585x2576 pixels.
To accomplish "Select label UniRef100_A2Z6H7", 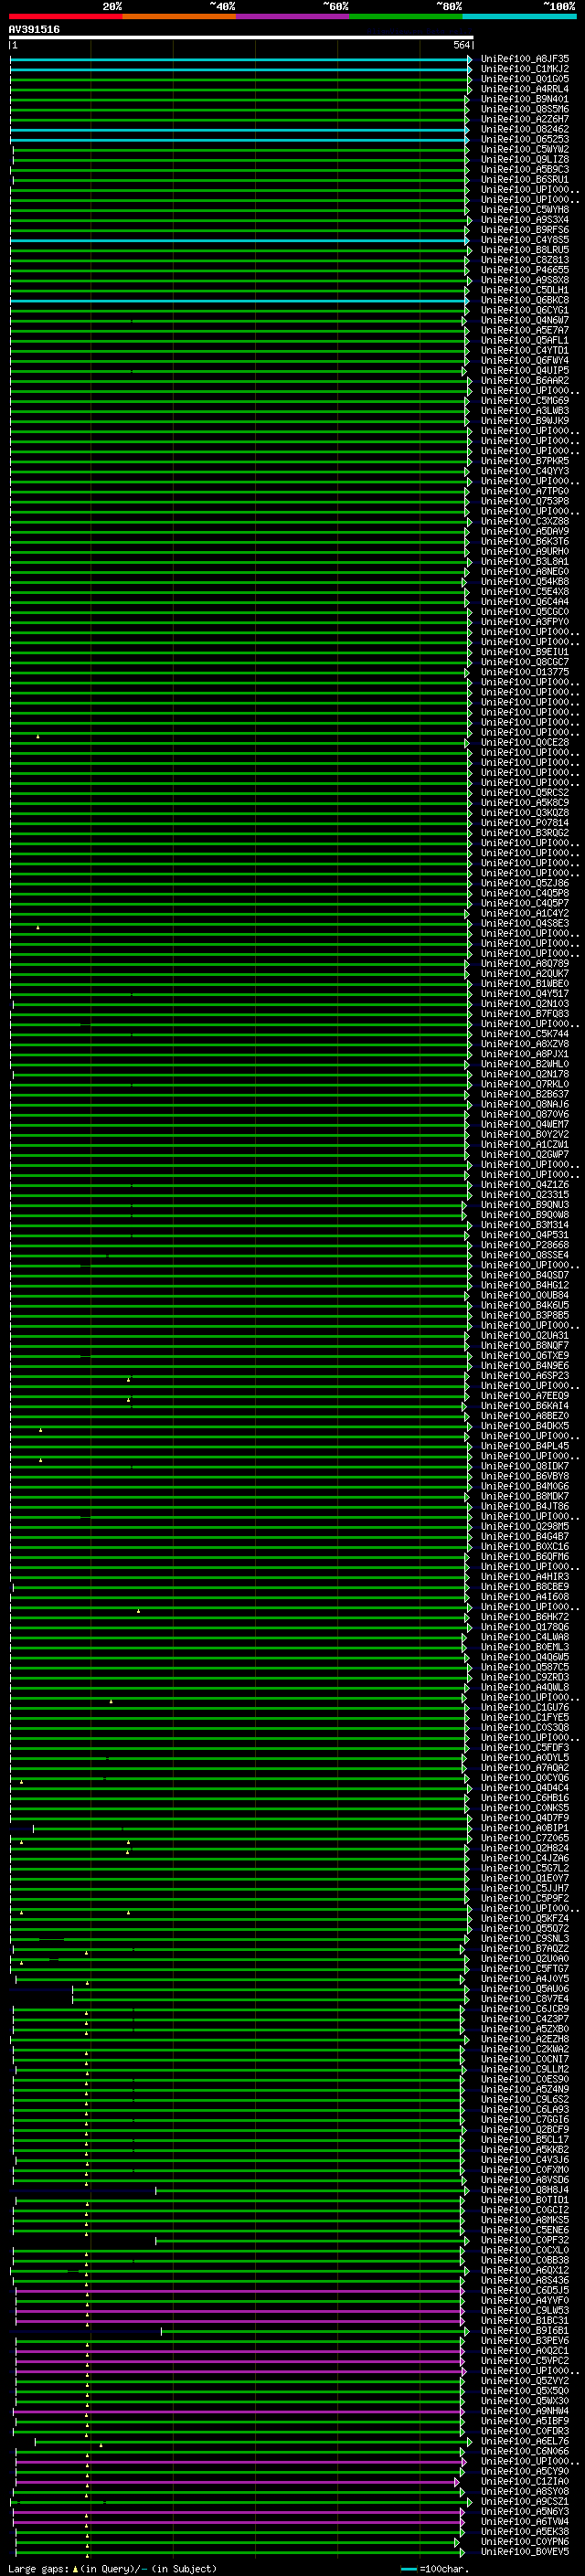I will [x=525, y=119].
